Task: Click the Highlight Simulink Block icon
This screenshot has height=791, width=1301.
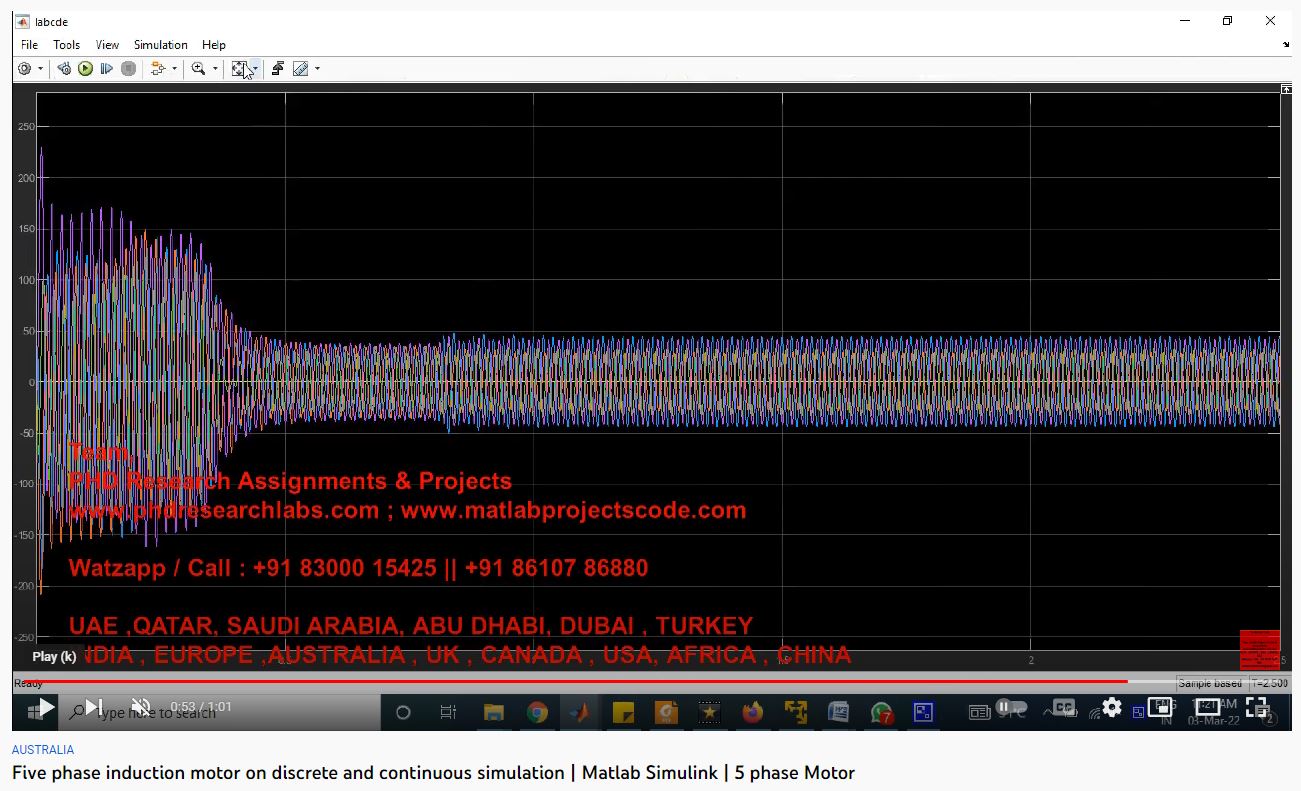Action: point(277,69)
